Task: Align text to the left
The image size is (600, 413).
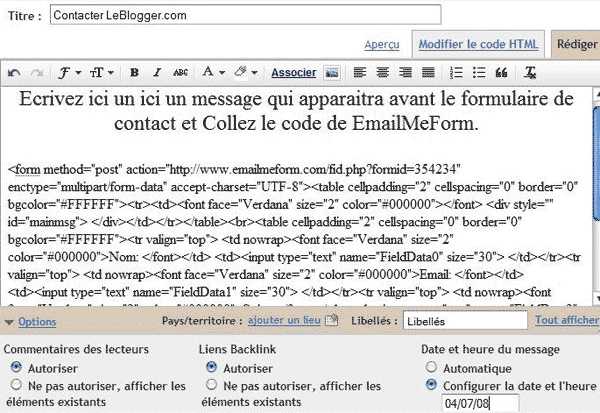Action: click(359, 72)
